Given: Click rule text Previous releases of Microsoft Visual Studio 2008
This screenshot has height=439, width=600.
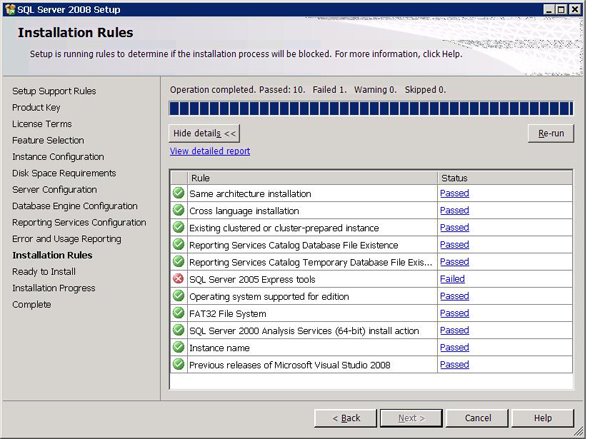Looking at the screenshot, I should click(x=290, y=365).
